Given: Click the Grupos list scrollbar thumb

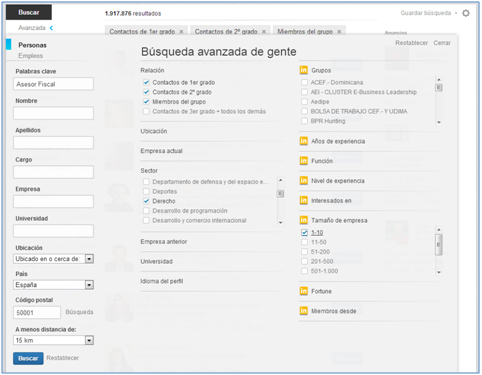Looking at the screenshot, I should pos(439,87).
